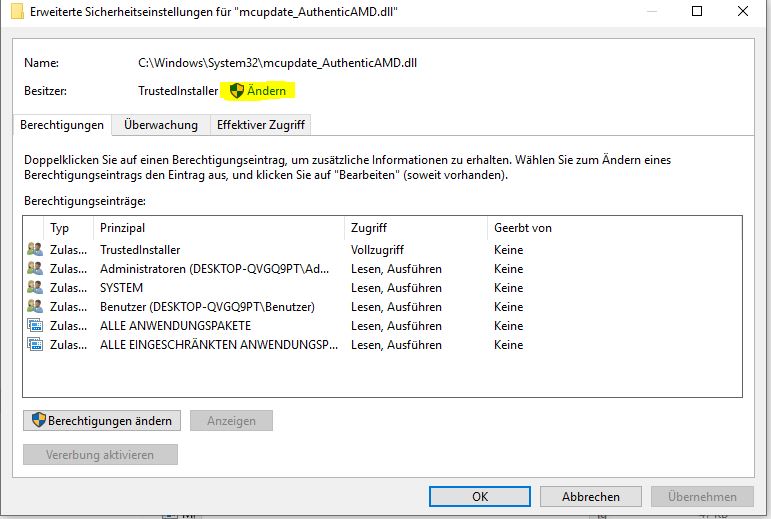The image size is (771, 519).
Task: Select the Benutzer (DESKTOP-QVGQ9PT\Benutzer) entry
Action: coord(382,307)
